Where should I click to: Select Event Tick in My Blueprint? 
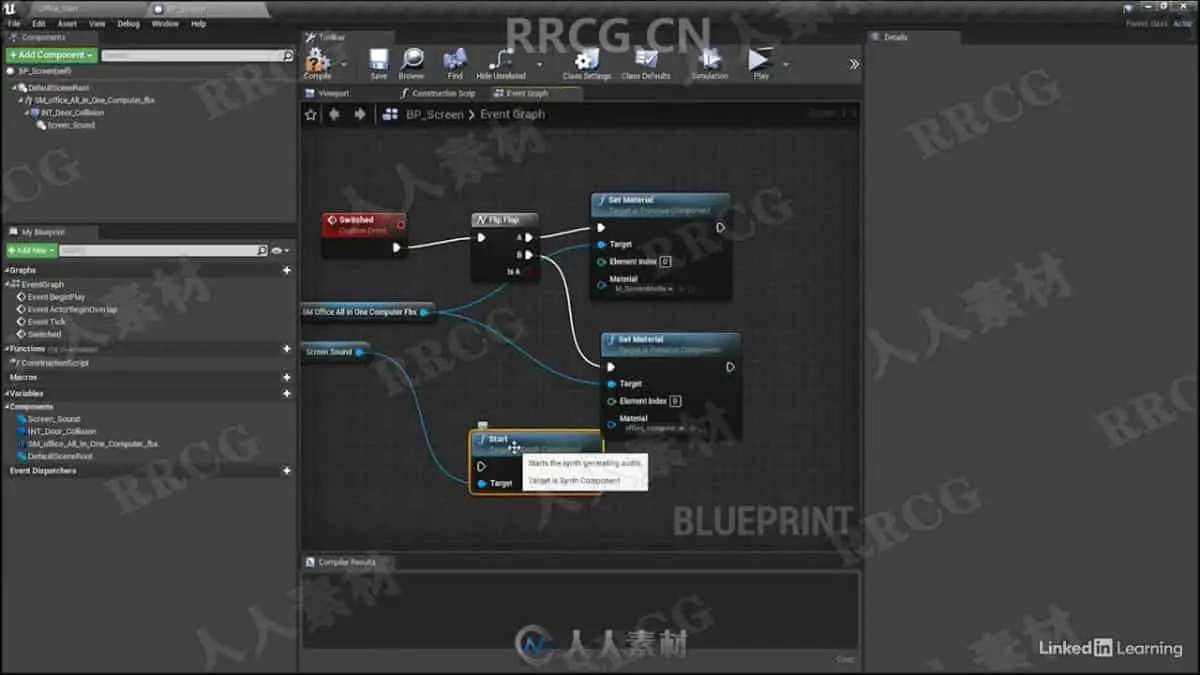[46, 322]
